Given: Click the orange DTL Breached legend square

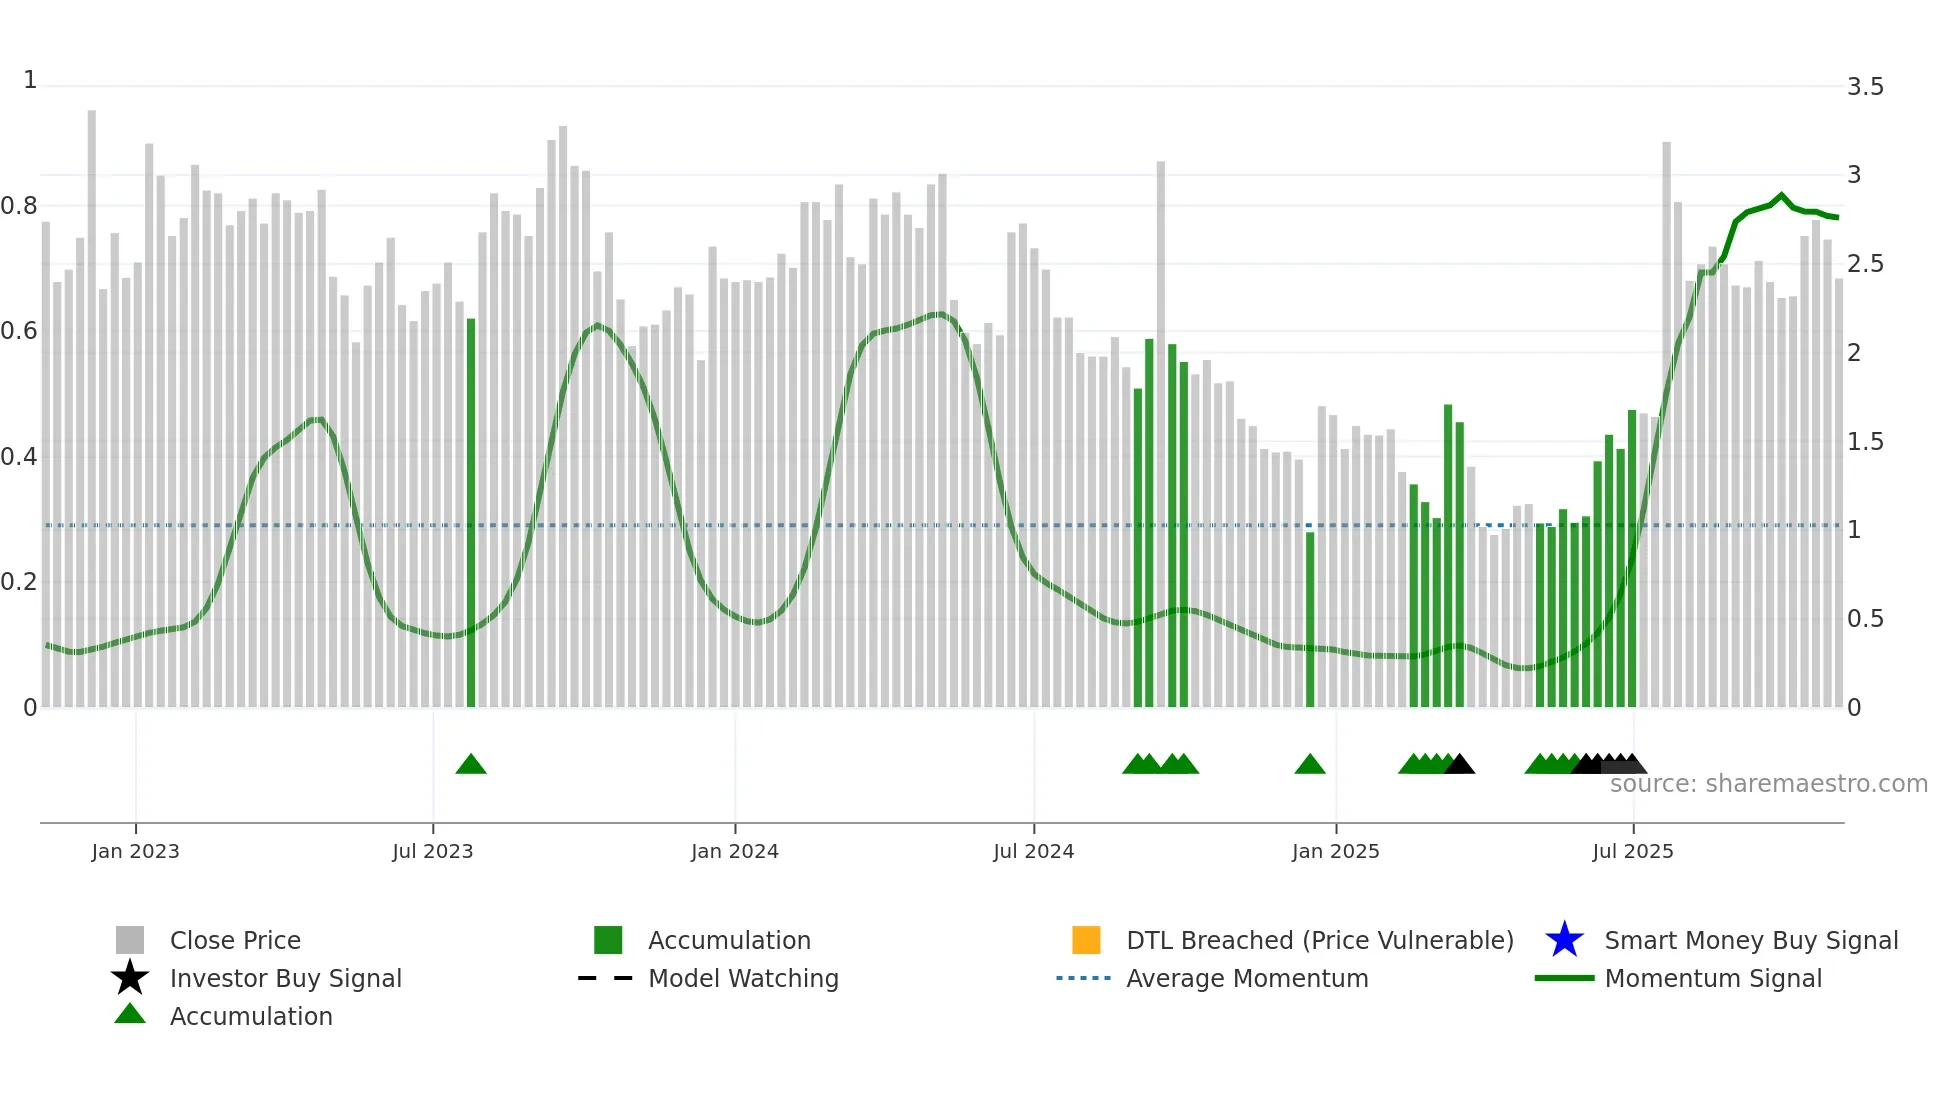Looking at the screenshot, I should point(1086,940).
